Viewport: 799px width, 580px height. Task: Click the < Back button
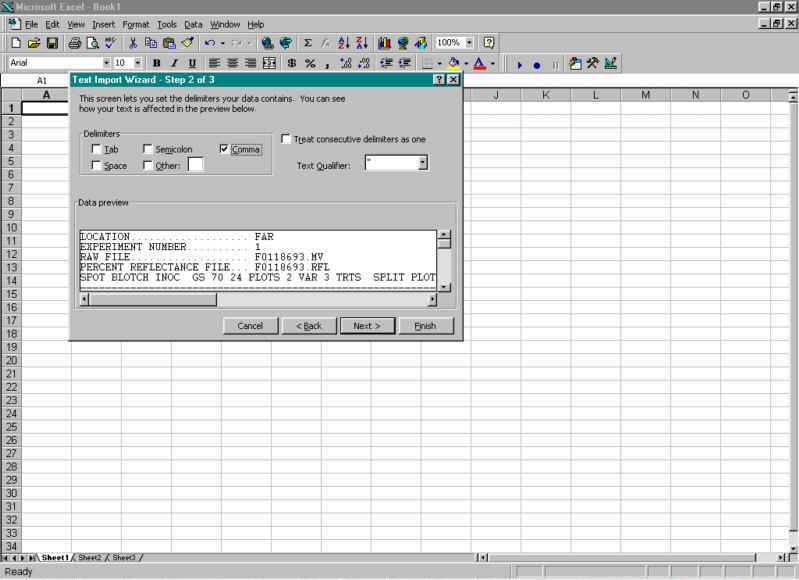pos(309,326)
